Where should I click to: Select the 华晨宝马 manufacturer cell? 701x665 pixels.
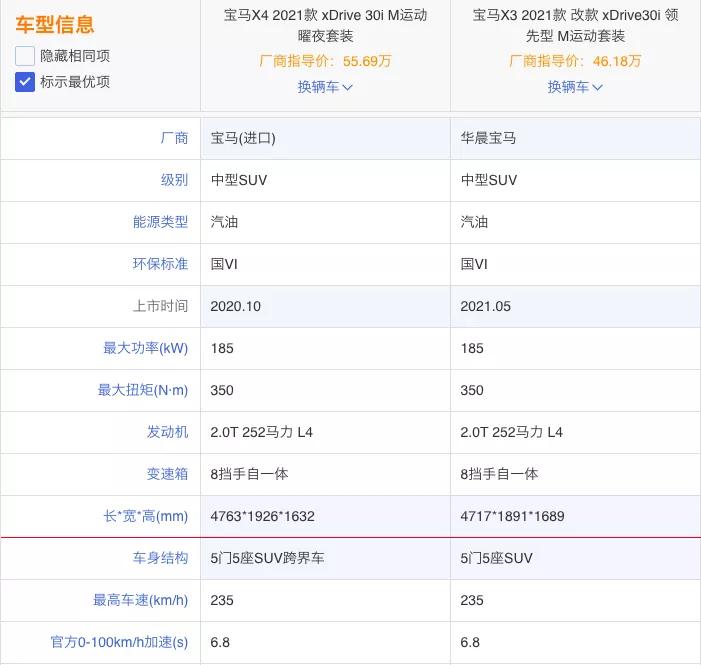(x=576, y=138)
